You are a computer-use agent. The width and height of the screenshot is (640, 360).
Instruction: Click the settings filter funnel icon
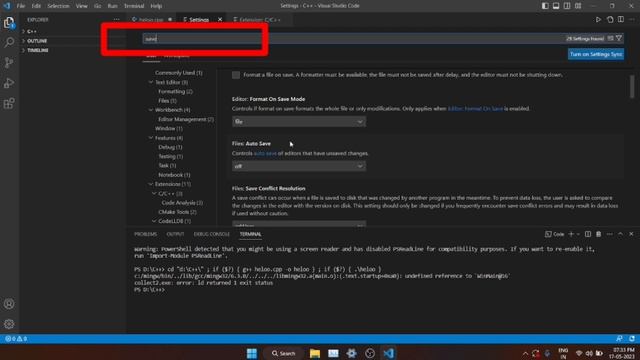tap(619, 38)
